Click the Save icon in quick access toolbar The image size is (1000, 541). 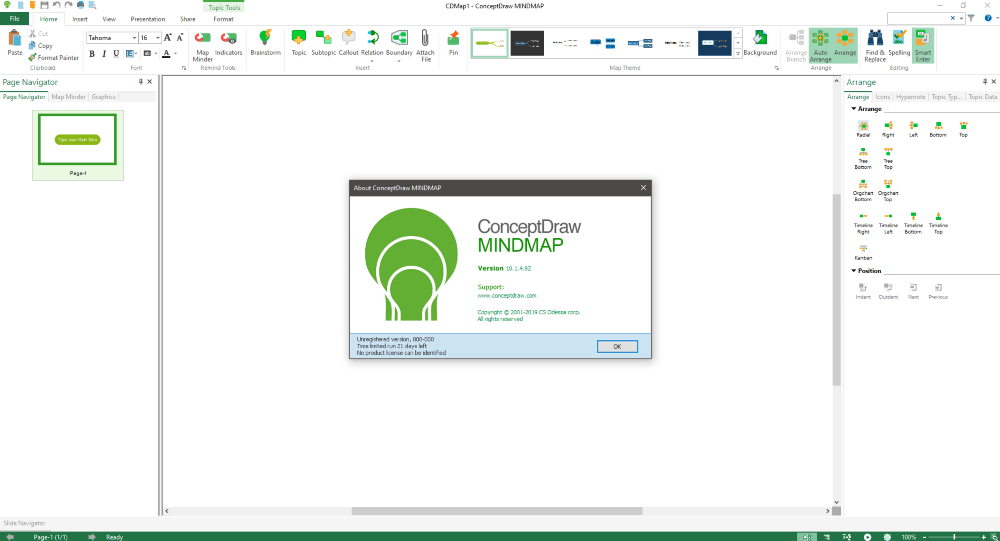pyautogui.click(x=44, y=5)
